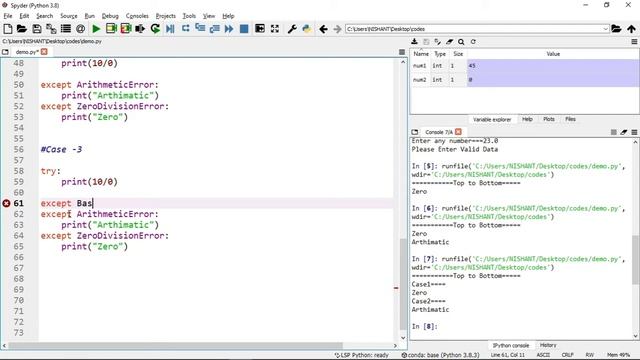
Task: Select the IPython console tab
Action: pos(511,346)
